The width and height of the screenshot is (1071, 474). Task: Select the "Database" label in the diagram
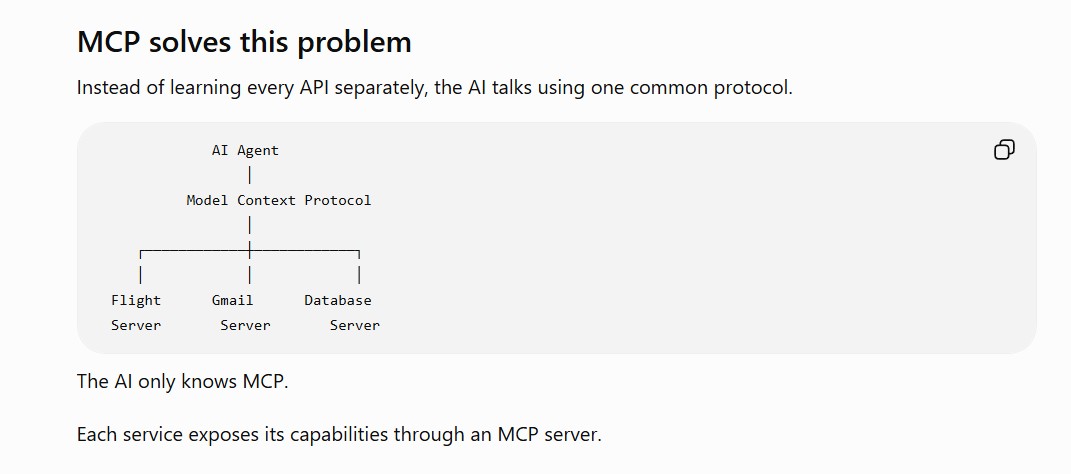point(337,301)
